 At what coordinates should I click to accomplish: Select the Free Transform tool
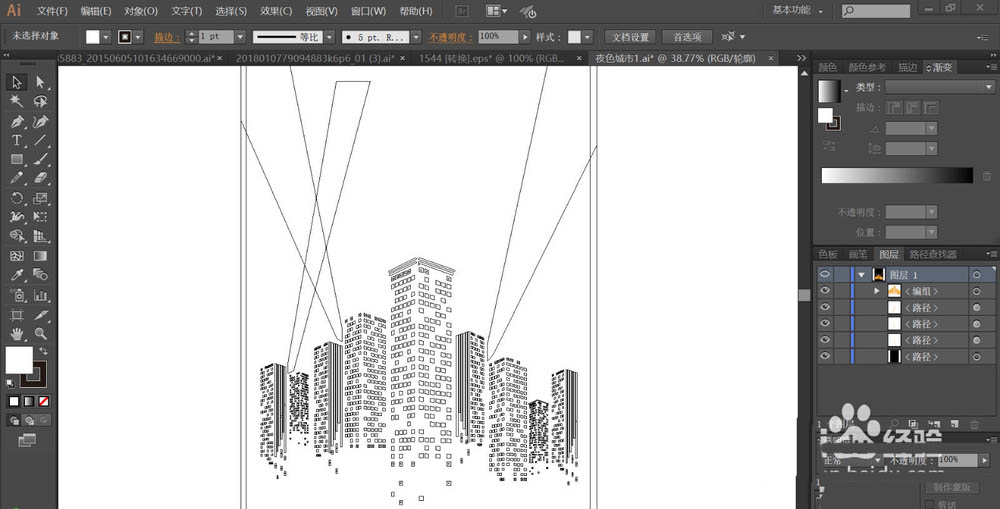click(x=41, y=217)
